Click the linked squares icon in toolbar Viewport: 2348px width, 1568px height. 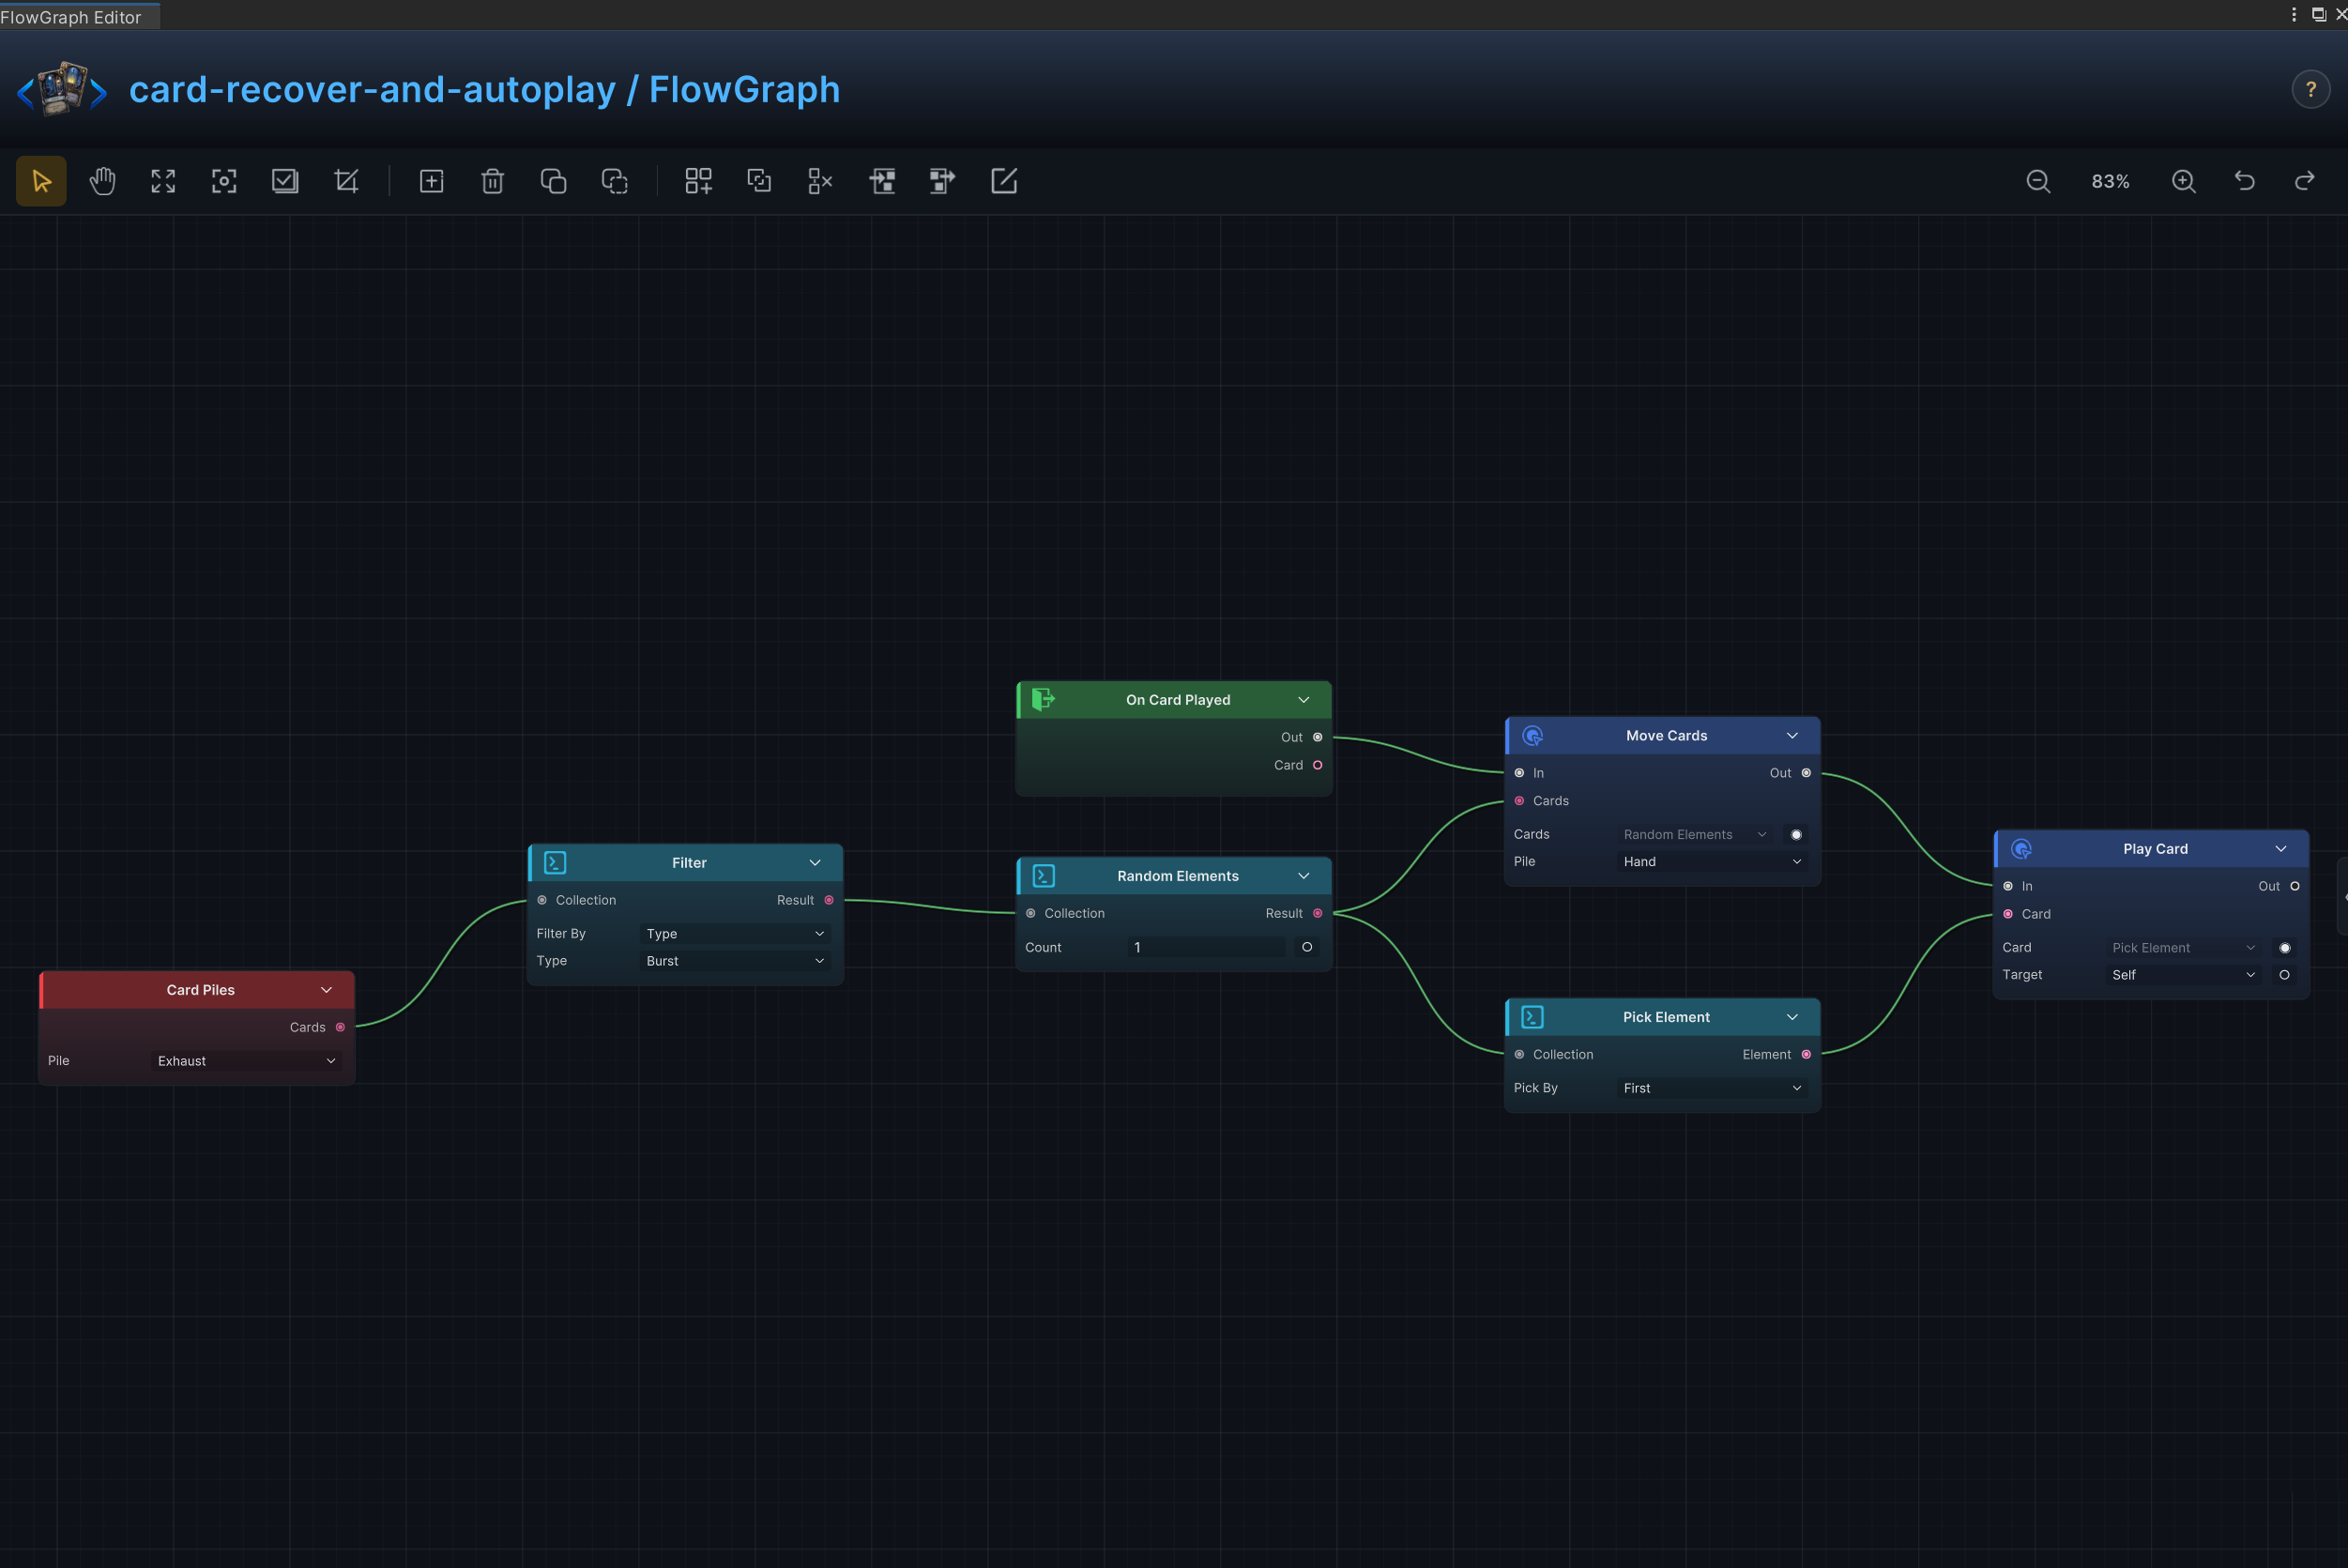click(x=759, y=181)
